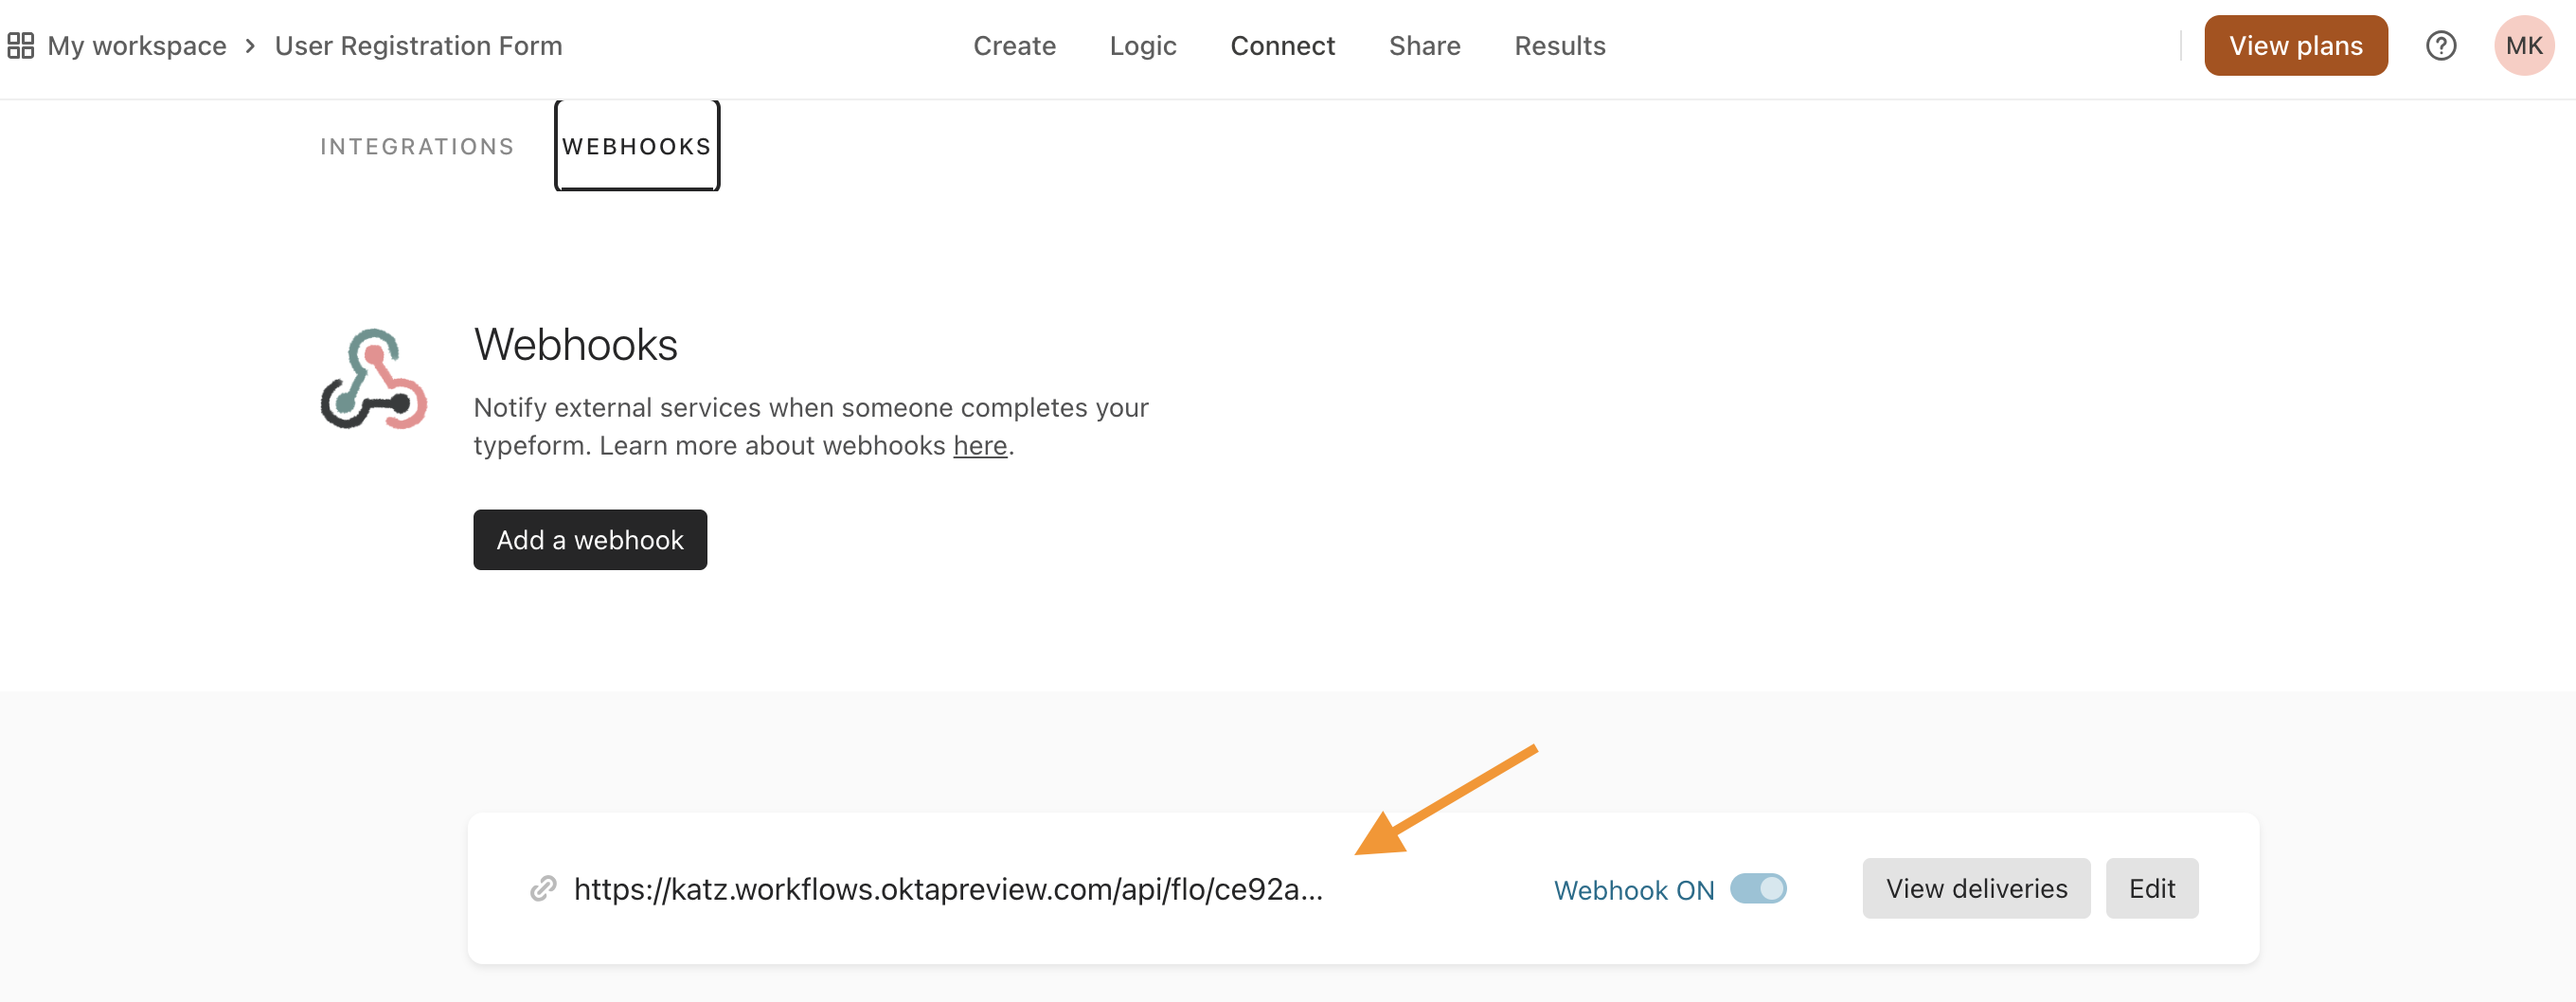Disable the webhook using its switch
The image size is (2576, 1002).
click(1758, 888)
